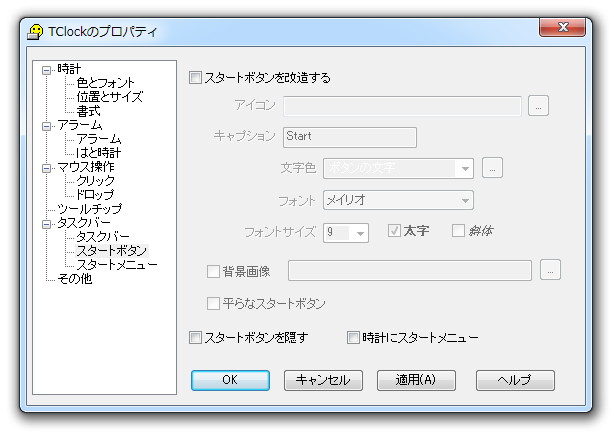This screenshot has width=614, height=435.
Task: Select child アラーム item under アラーム
Action: 99,139
